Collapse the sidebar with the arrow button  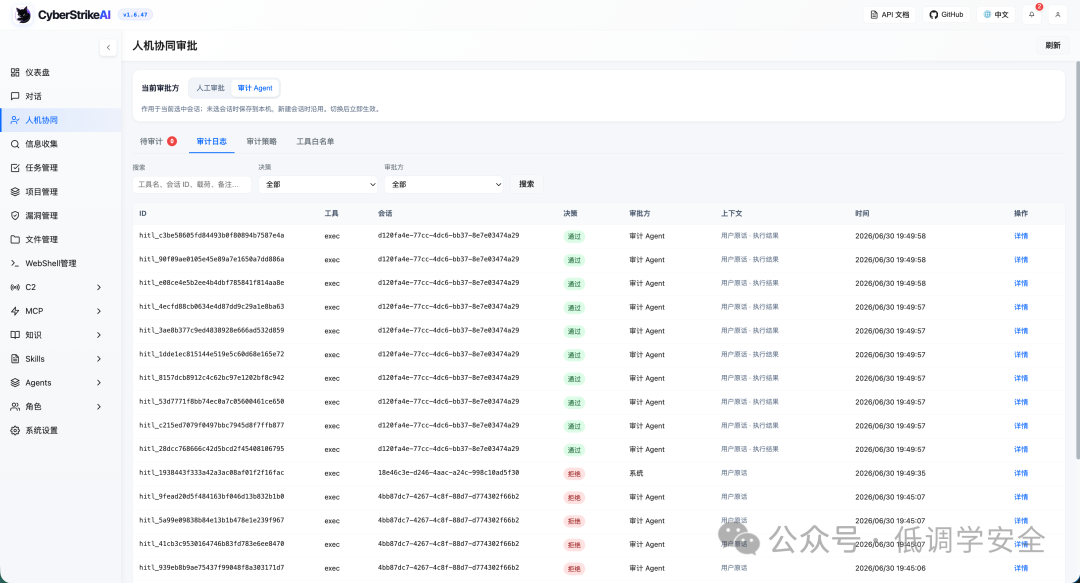point(108,48)
